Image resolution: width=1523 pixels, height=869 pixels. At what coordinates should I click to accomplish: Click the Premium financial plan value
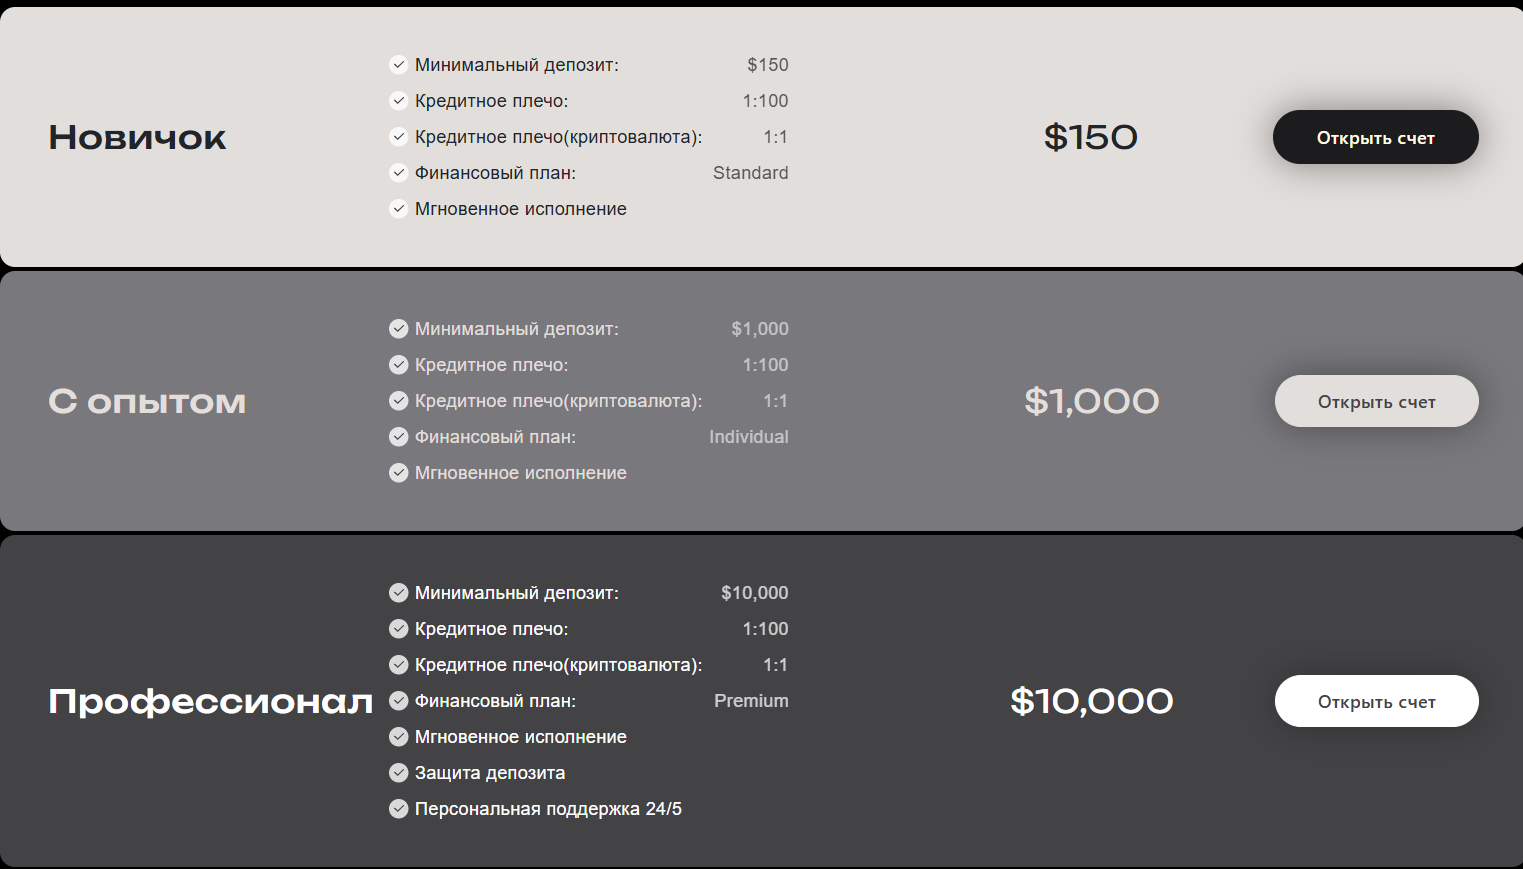(x=751, y=701)
